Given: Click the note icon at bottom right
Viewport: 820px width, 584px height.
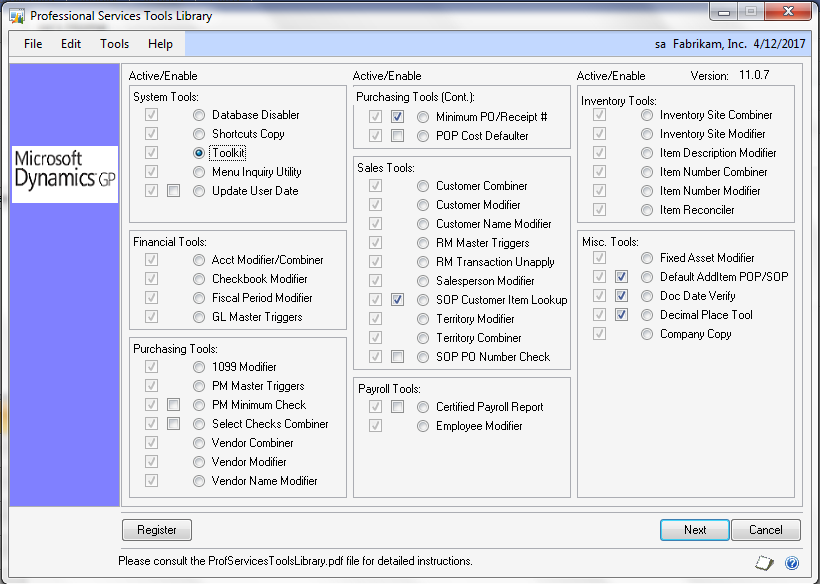Looking at the screenshot, I should pos(765,563).
